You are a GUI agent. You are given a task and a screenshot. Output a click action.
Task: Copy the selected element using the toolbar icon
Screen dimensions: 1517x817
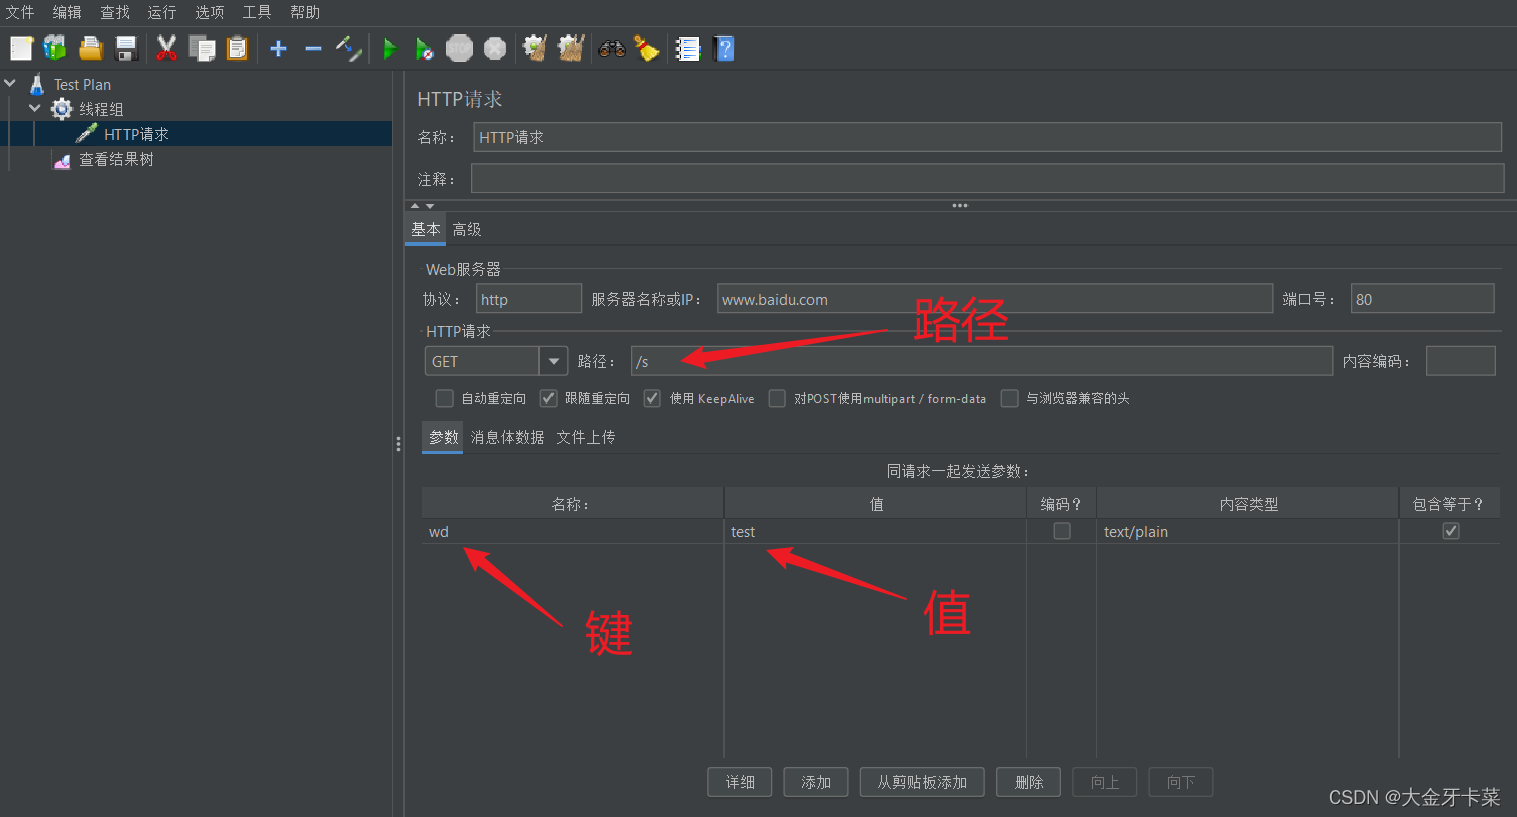(x=202, y=48)
